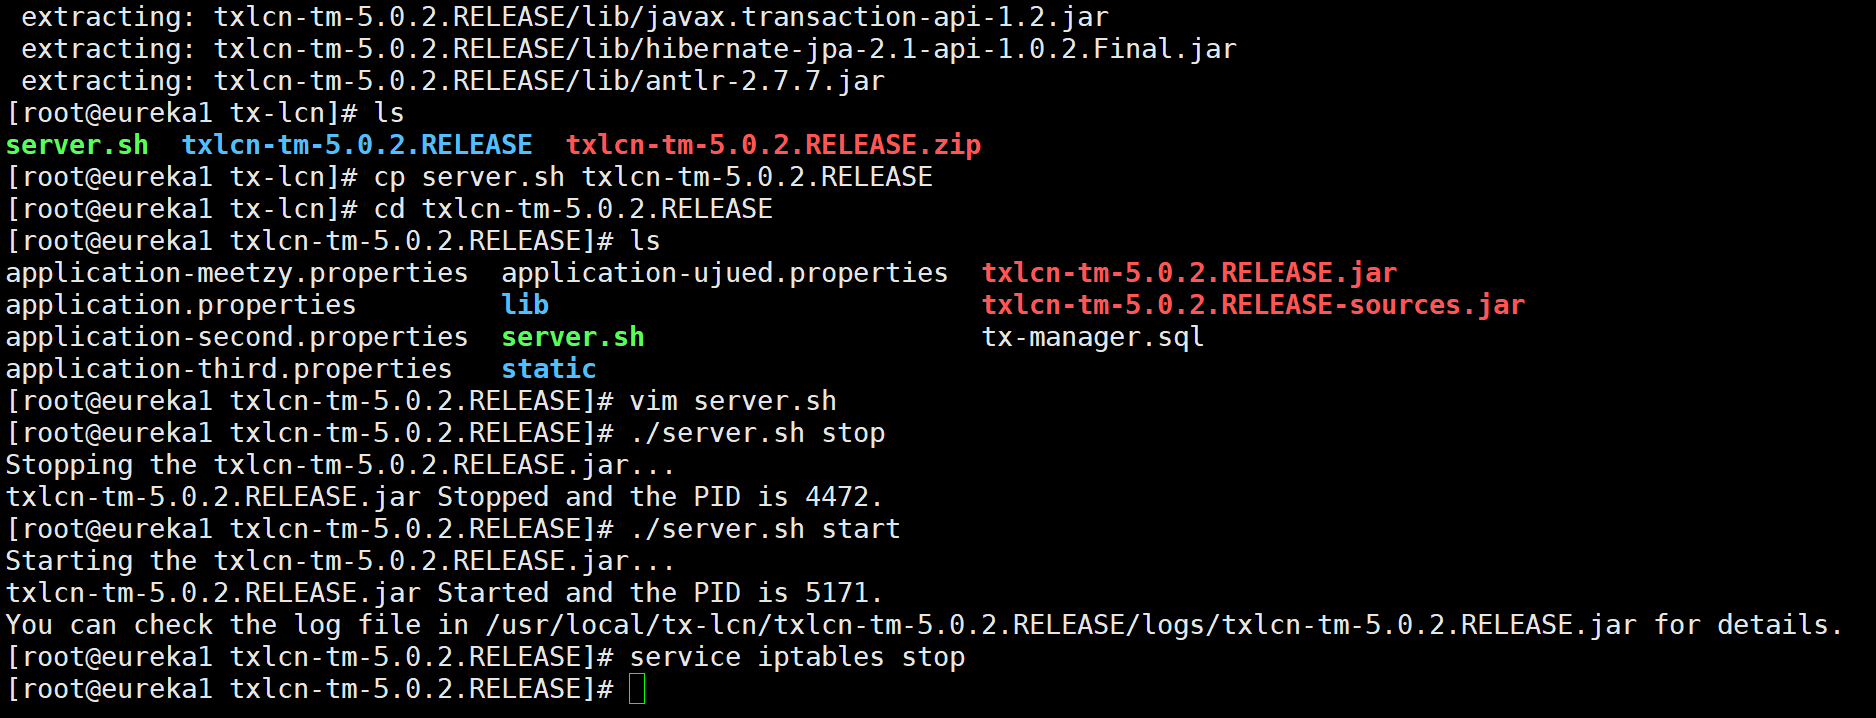This screenshot has width=1876, height=718.
Task: Select the blue lib directory entry
Action: click(525, 305)
